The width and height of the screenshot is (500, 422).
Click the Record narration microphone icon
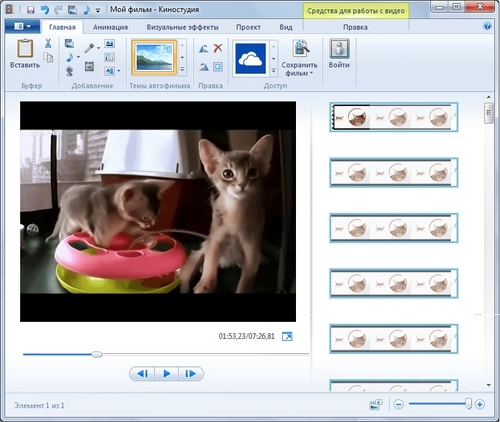pyautogui.click(x=89, y=48)
